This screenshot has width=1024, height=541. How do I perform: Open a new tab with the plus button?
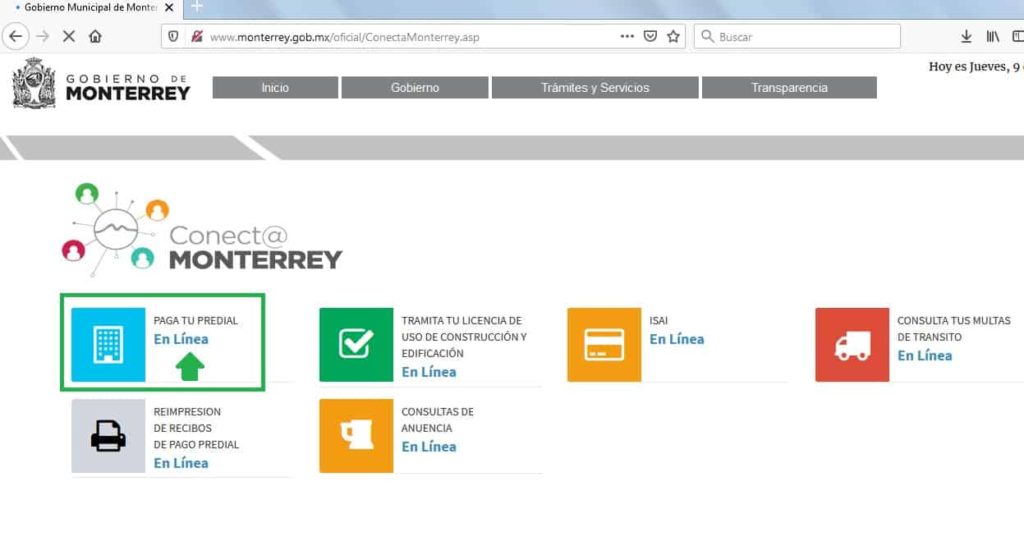pyautogui.click(x=197, y=7)
